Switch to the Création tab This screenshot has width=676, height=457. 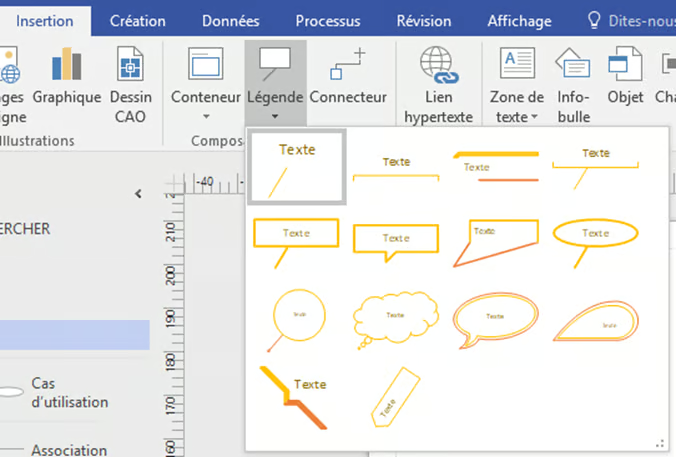click(138, 21)
